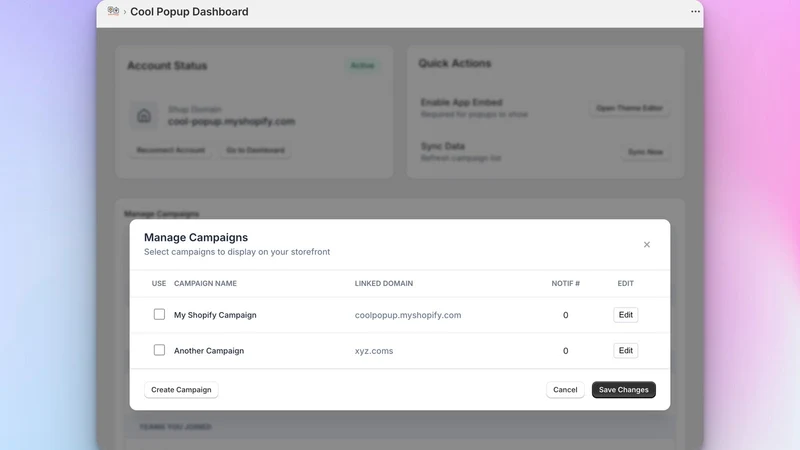Click the 'Select campaigns to display' subtitle
This screenshot has height=450, width=800.
point(237,252)
